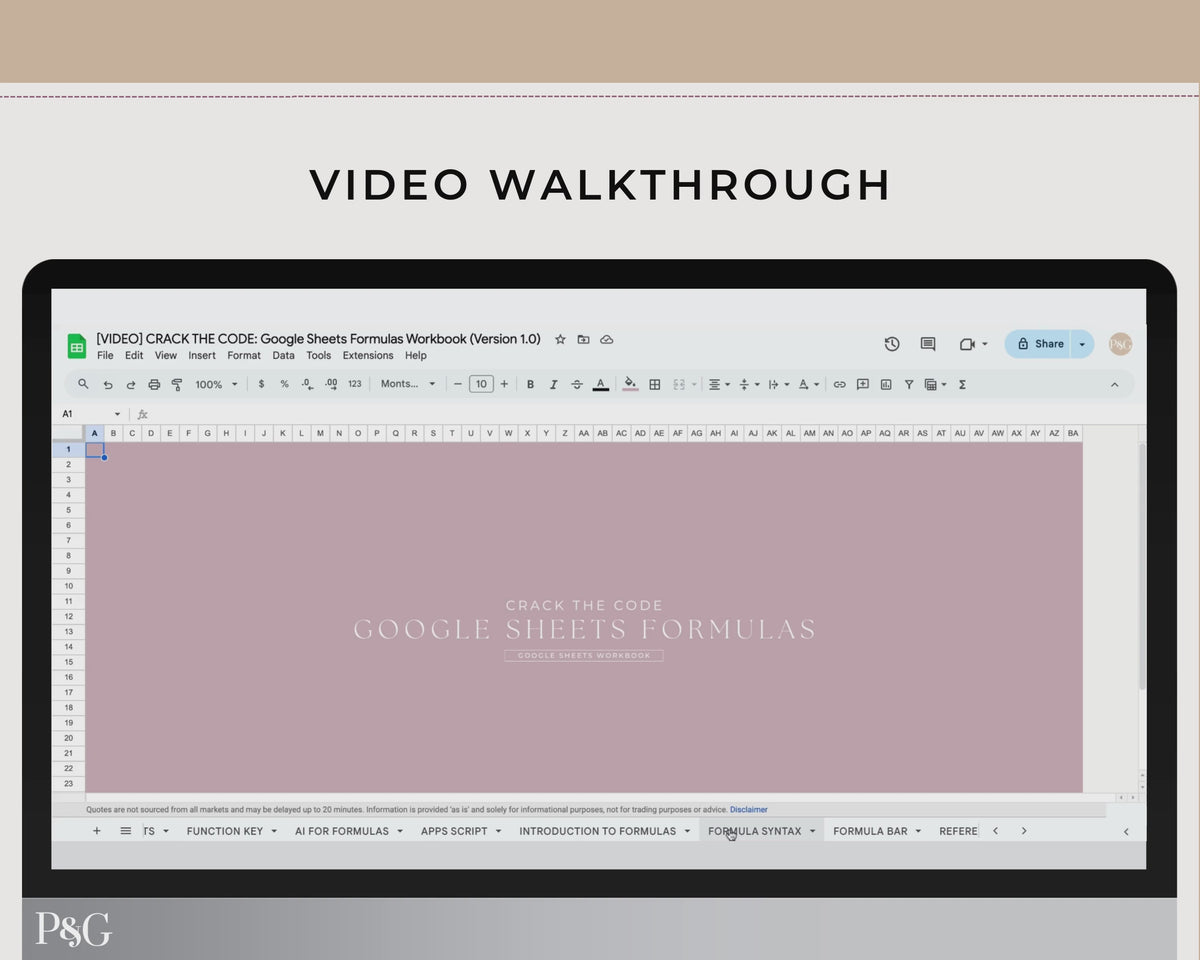The width and height of the screenshot is (1200, 960).
Task: Click the Disclaimer link
Action: tap(749, 809)
